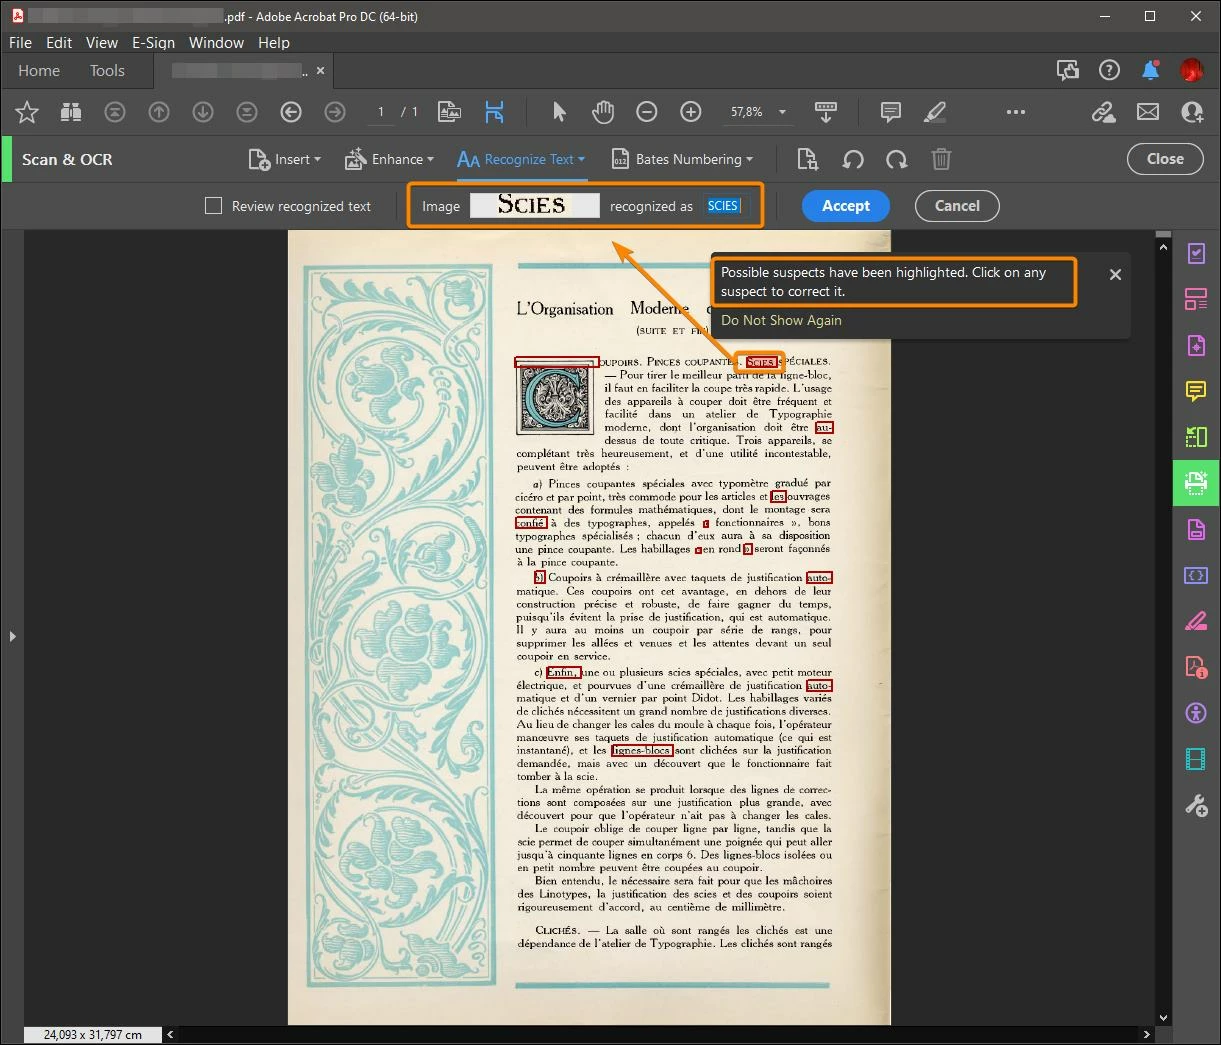Enable Review recognized text checkbox

[213, 206]
